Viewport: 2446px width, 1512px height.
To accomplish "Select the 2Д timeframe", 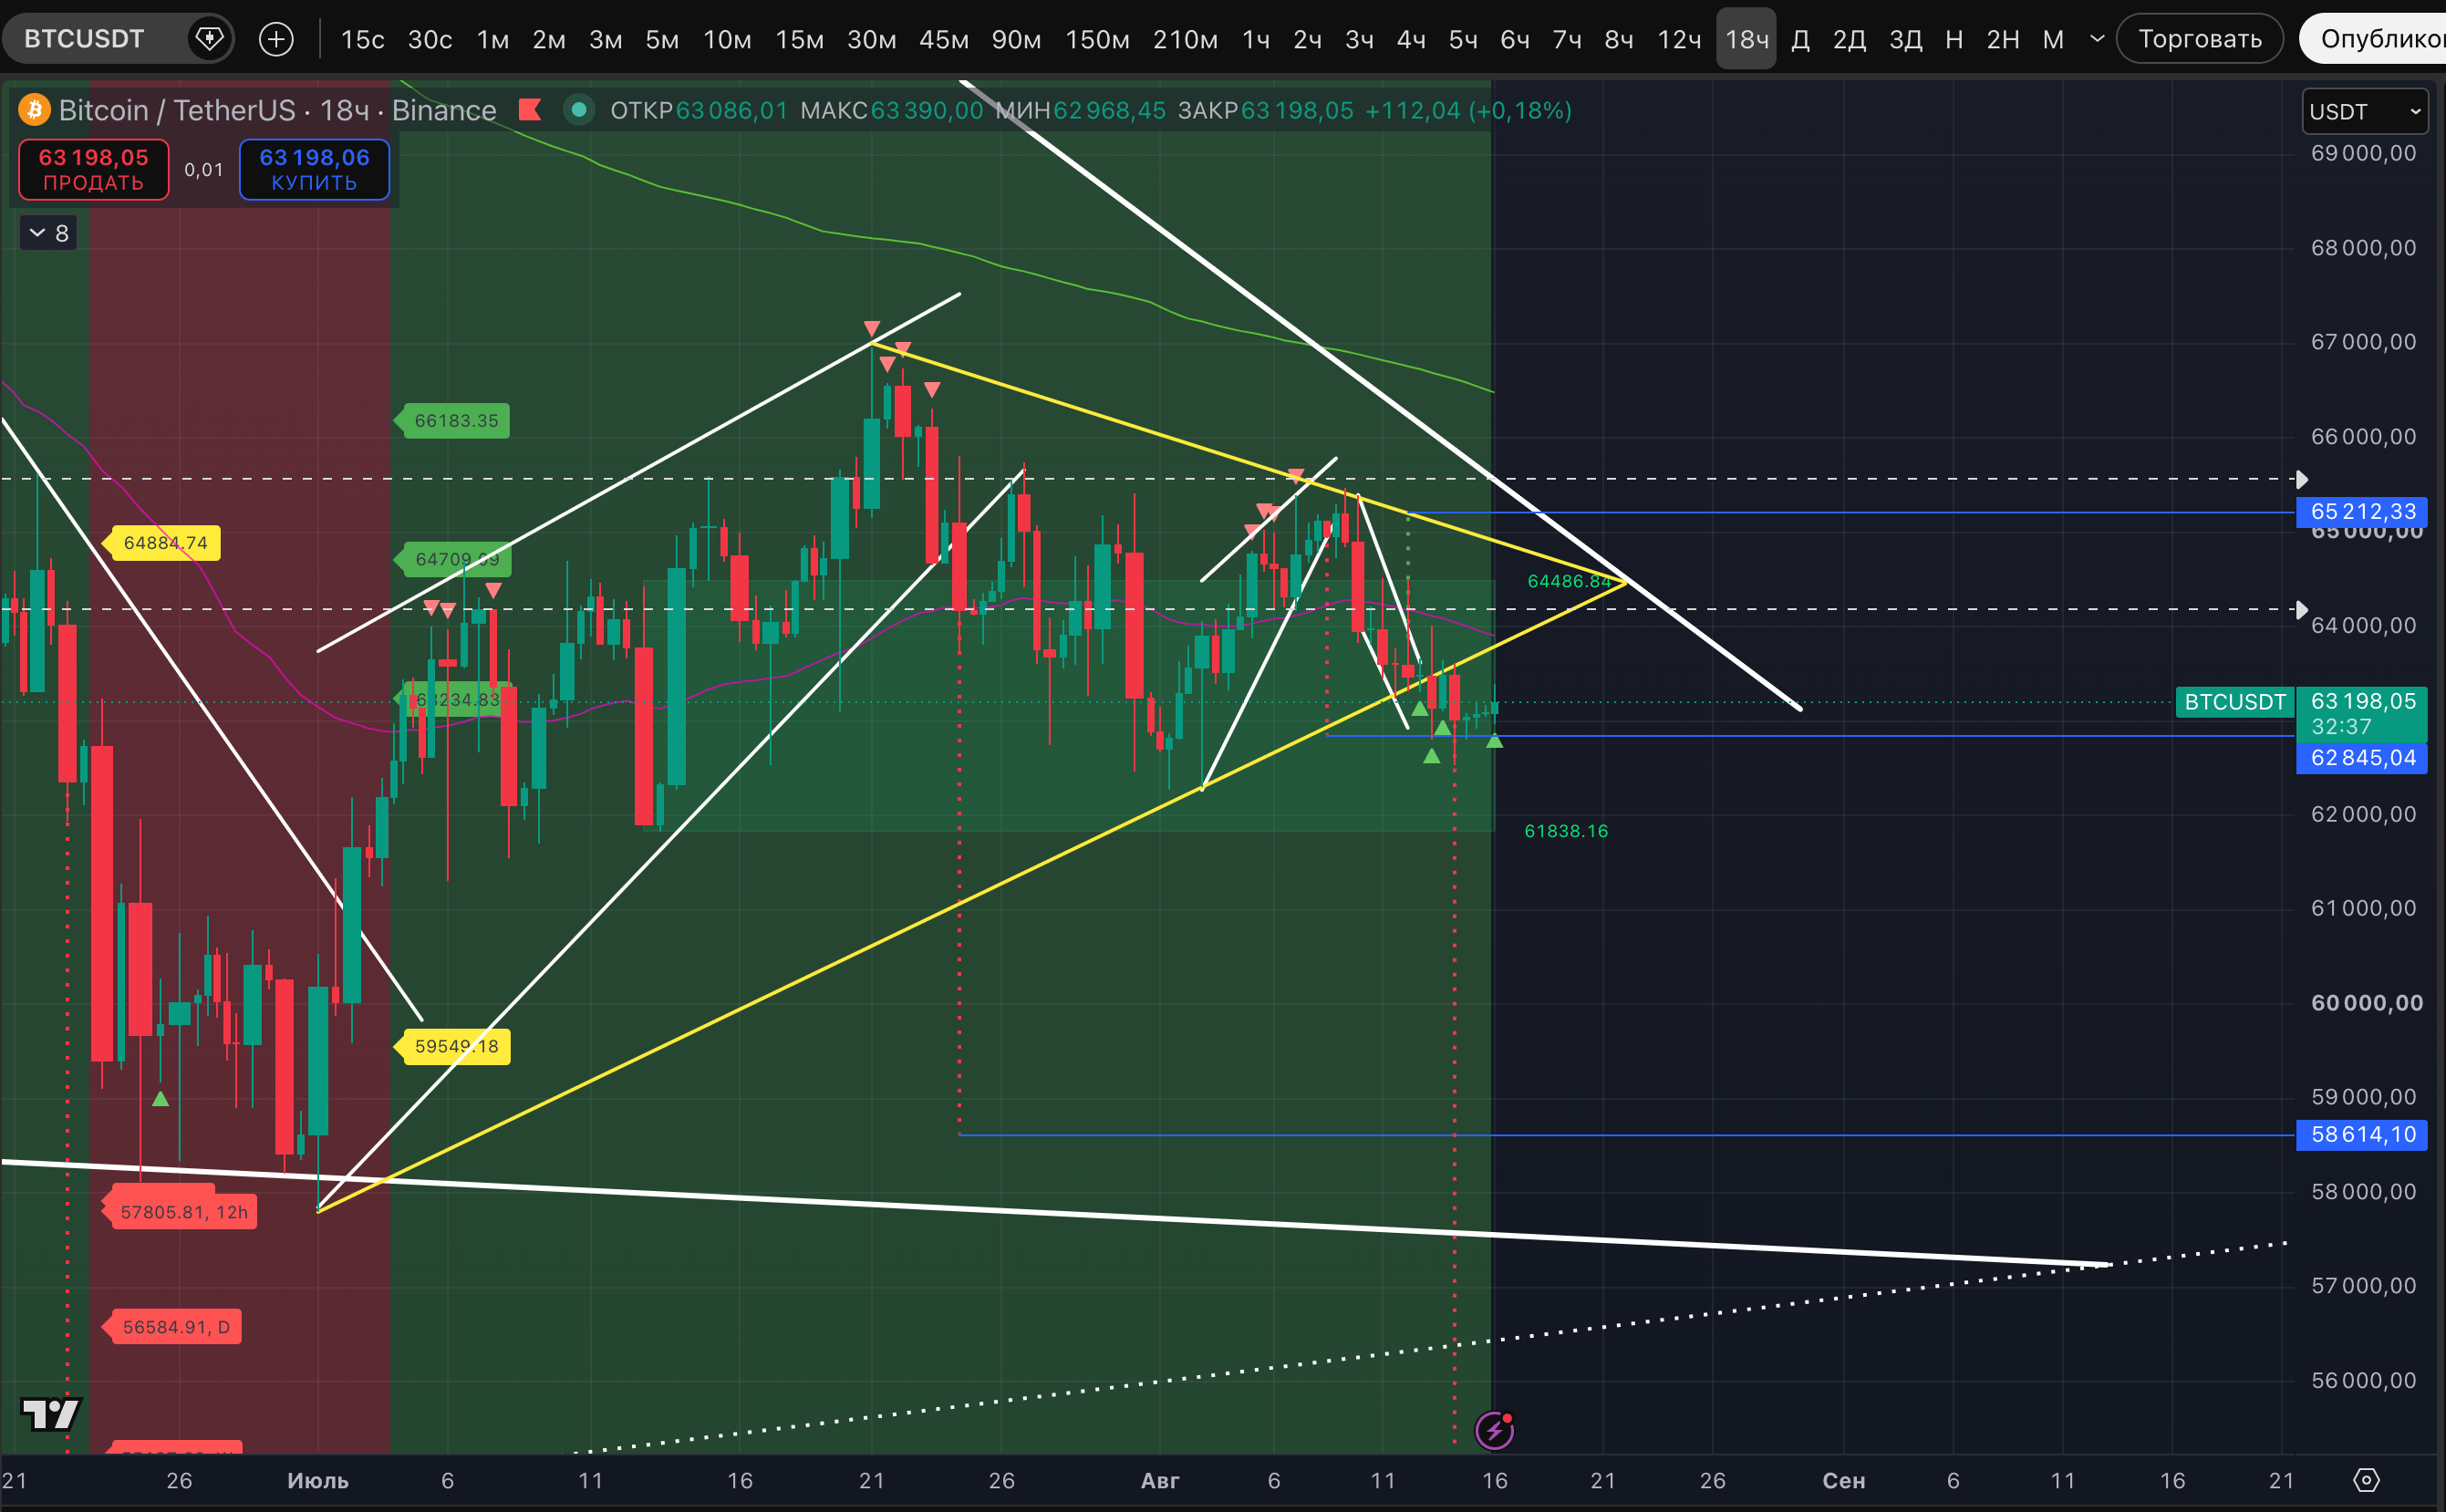I will 1849,40.
